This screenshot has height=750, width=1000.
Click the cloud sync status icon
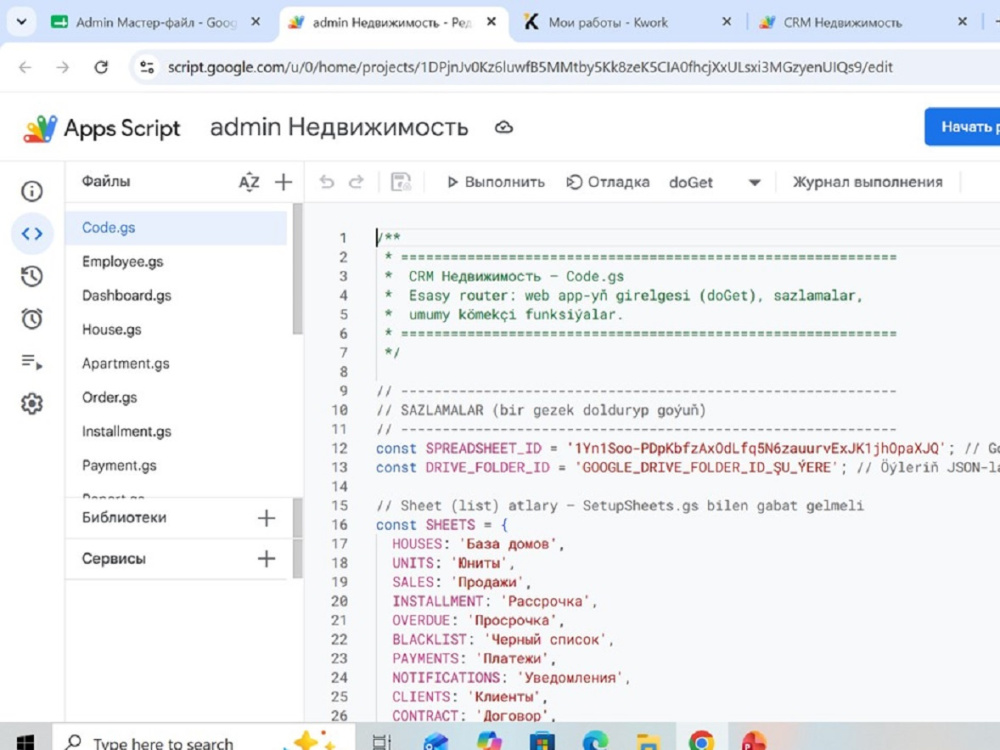(504, 128)
